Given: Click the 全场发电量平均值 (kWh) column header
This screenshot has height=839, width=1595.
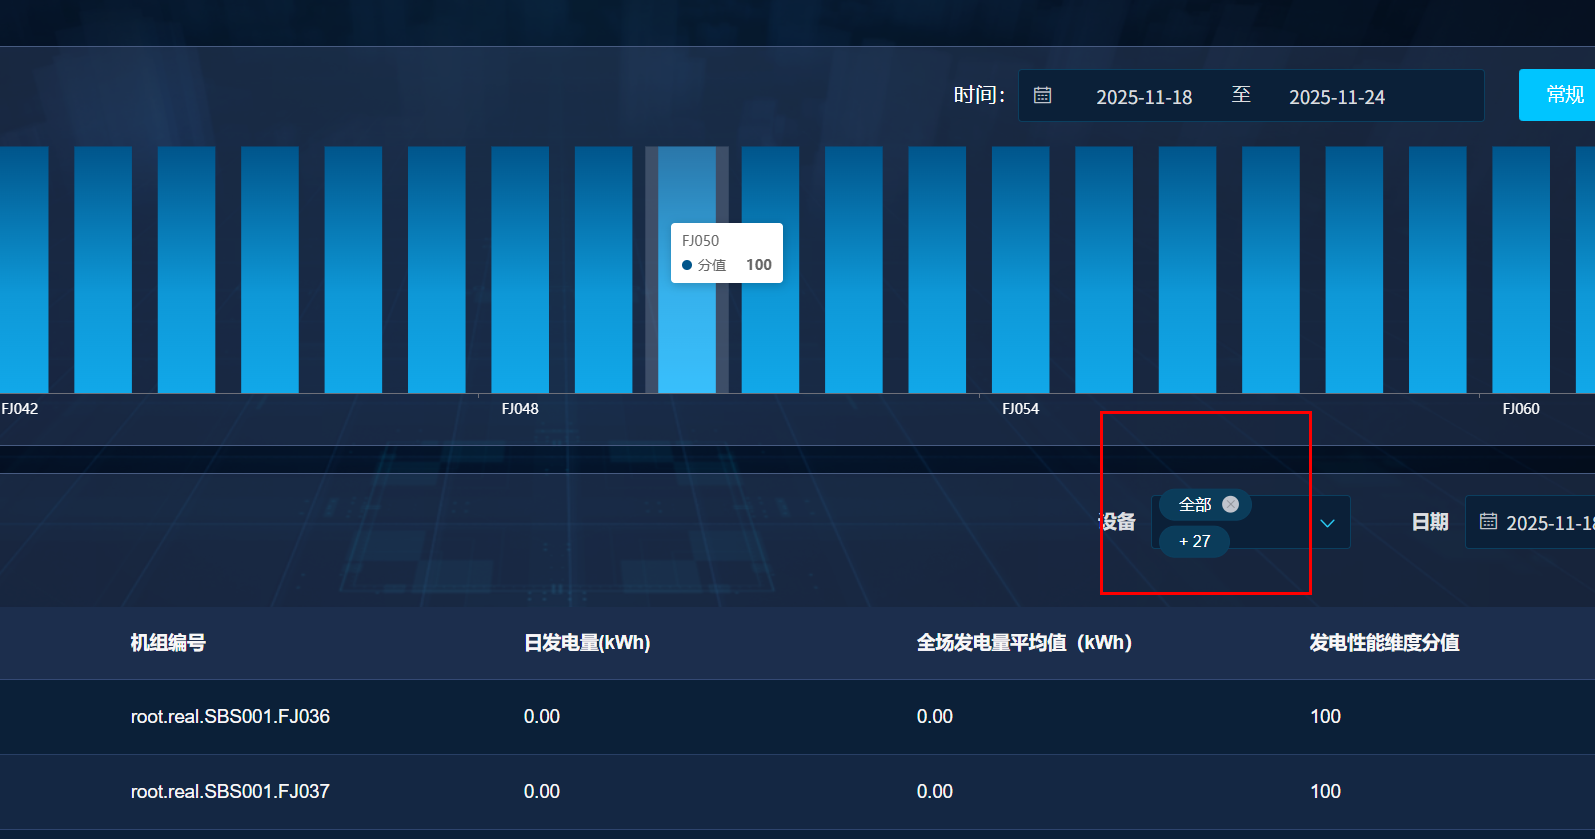Looking at the screenshot, I should pos(1024,643).
